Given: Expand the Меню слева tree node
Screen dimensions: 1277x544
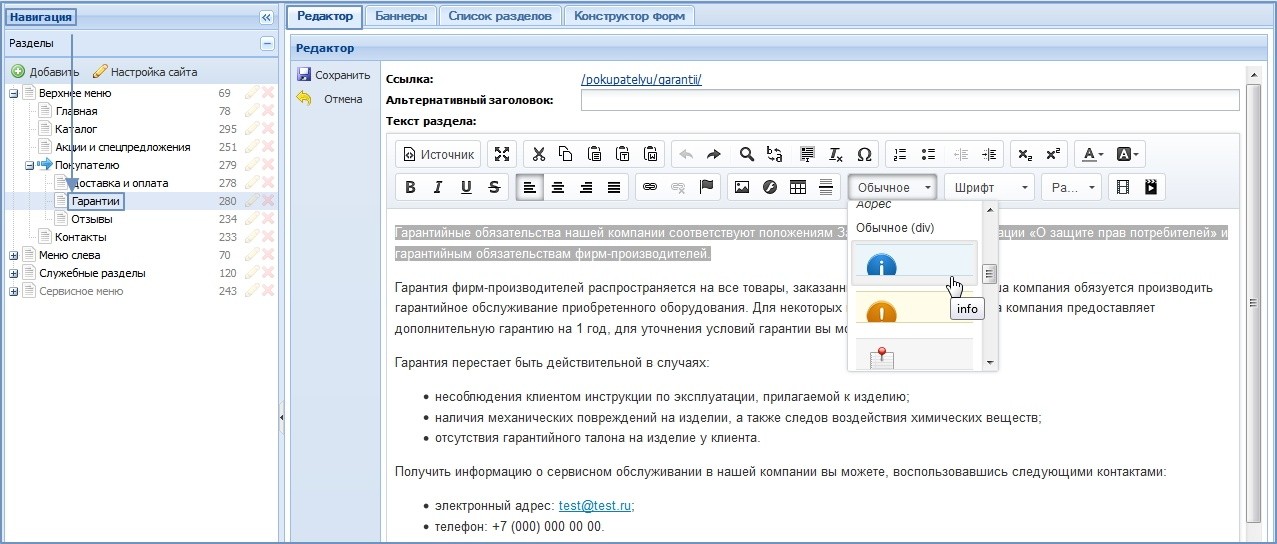Looking at the screenshot, I should 14,255.
